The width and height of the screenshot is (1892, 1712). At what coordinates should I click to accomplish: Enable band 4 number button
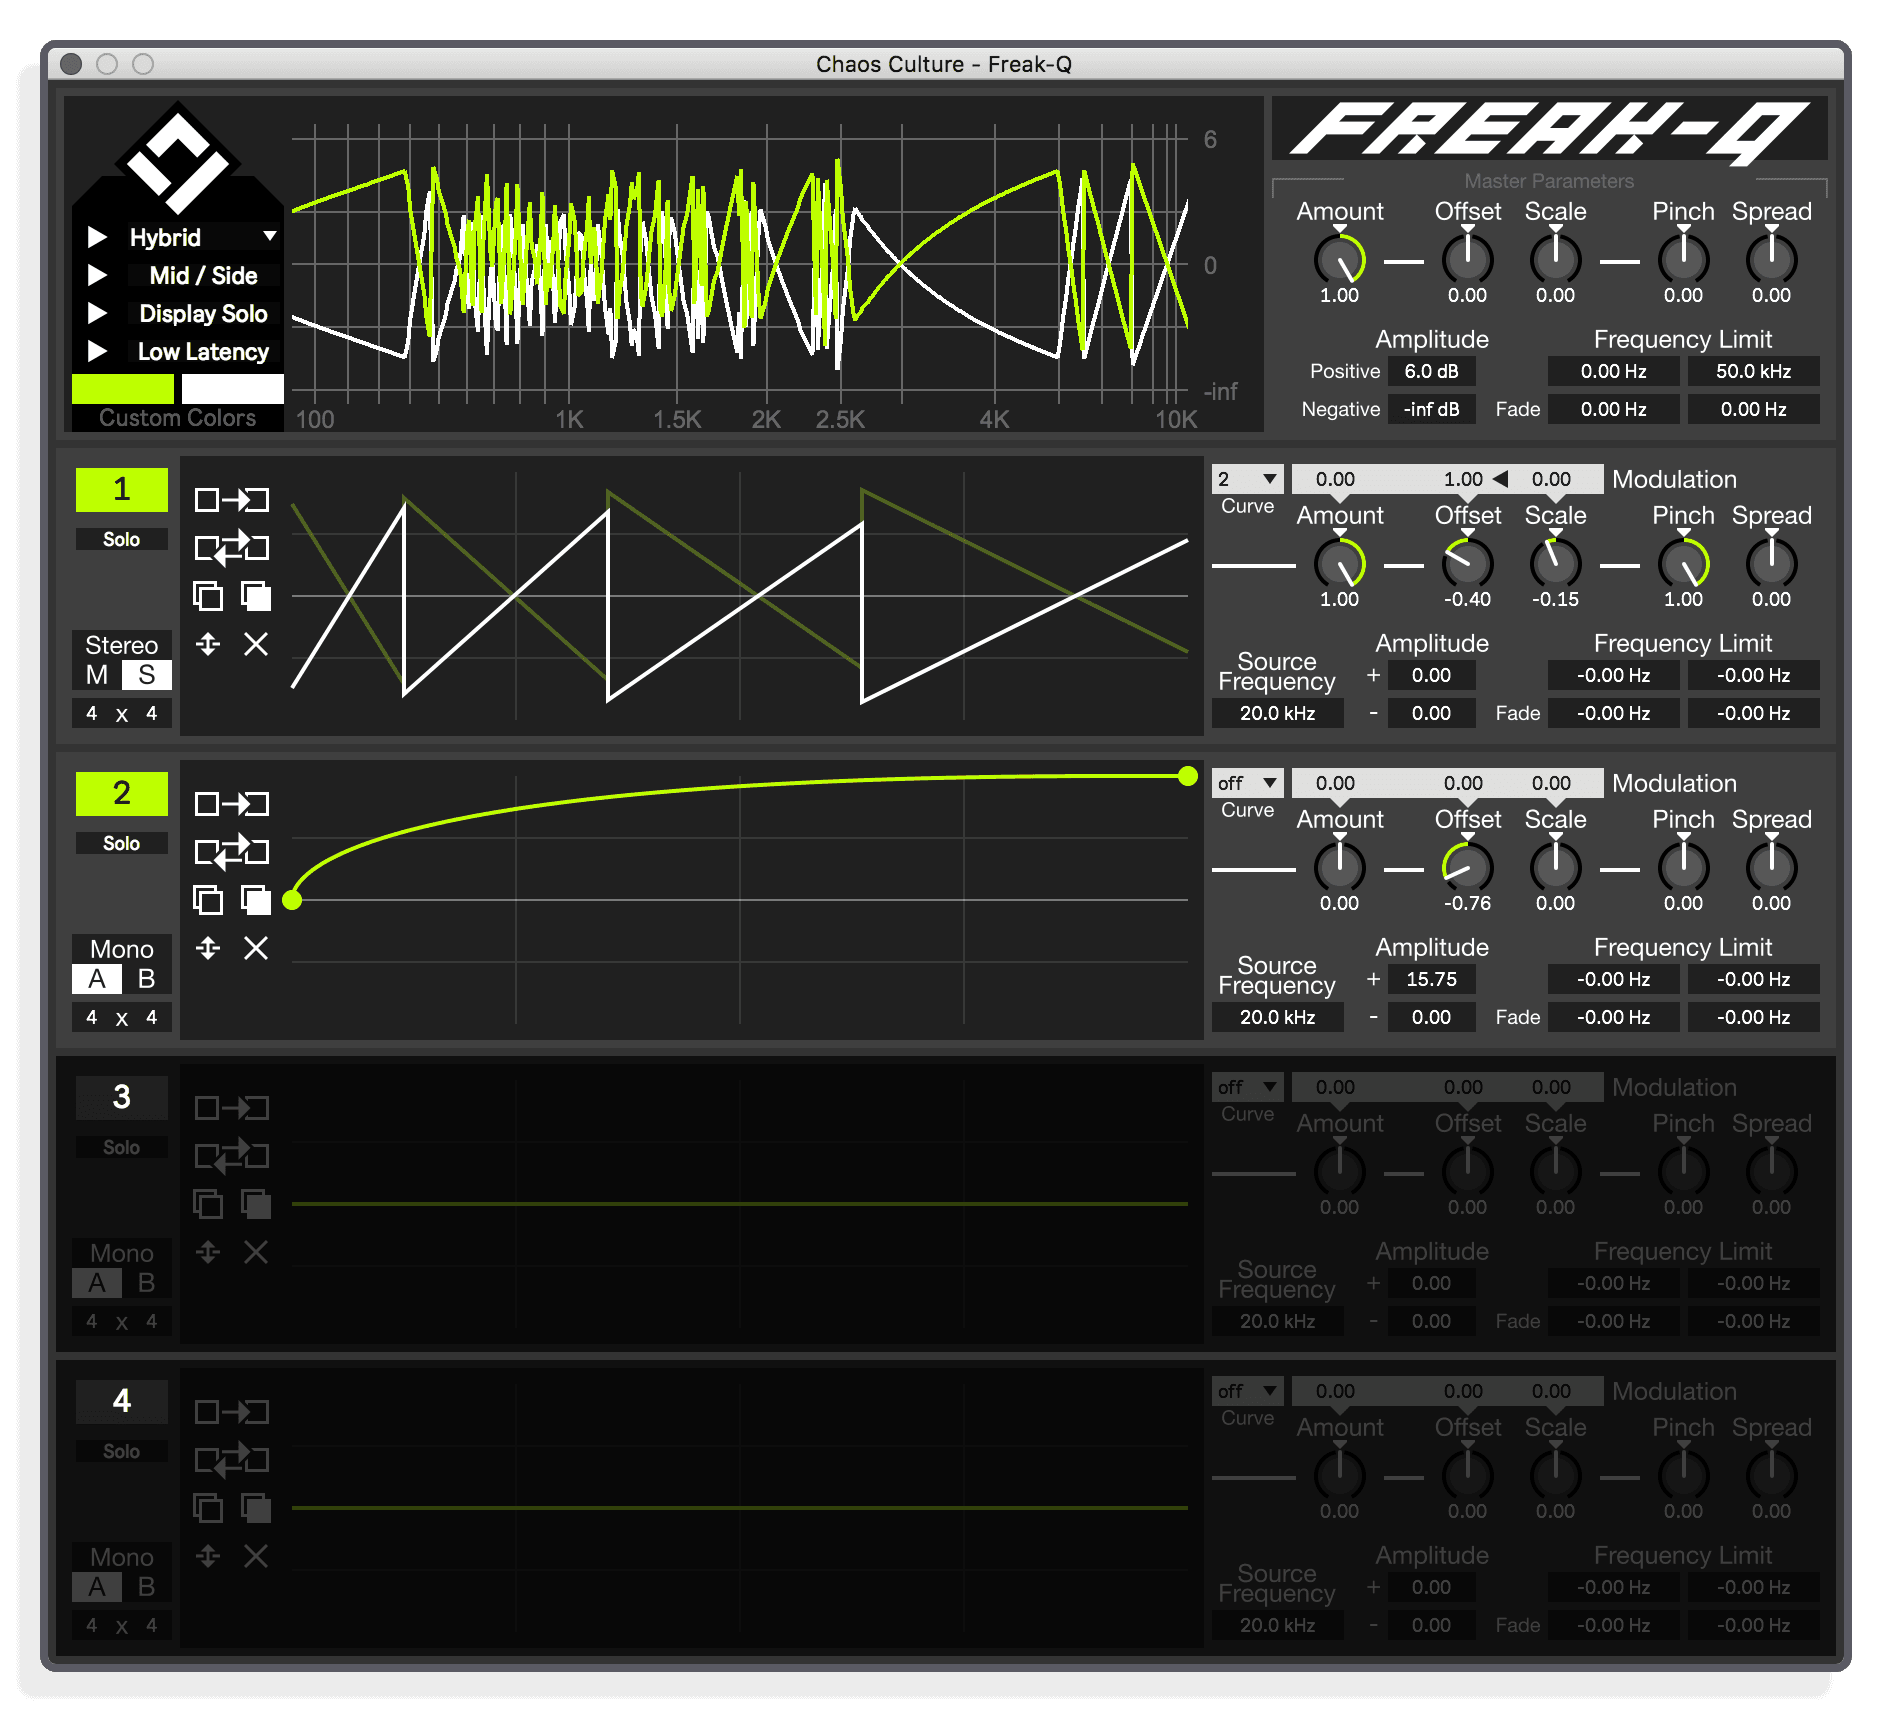point(122,1402)
